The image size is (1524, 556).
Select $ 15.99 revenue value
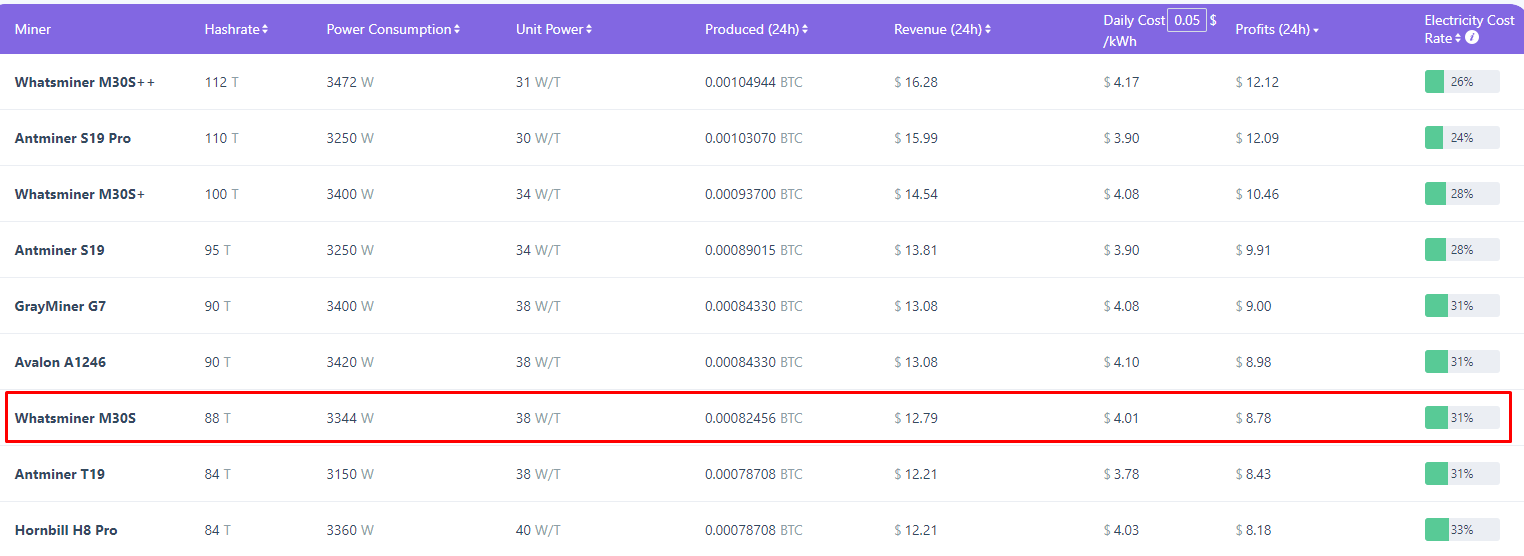[x=916, y=138]
